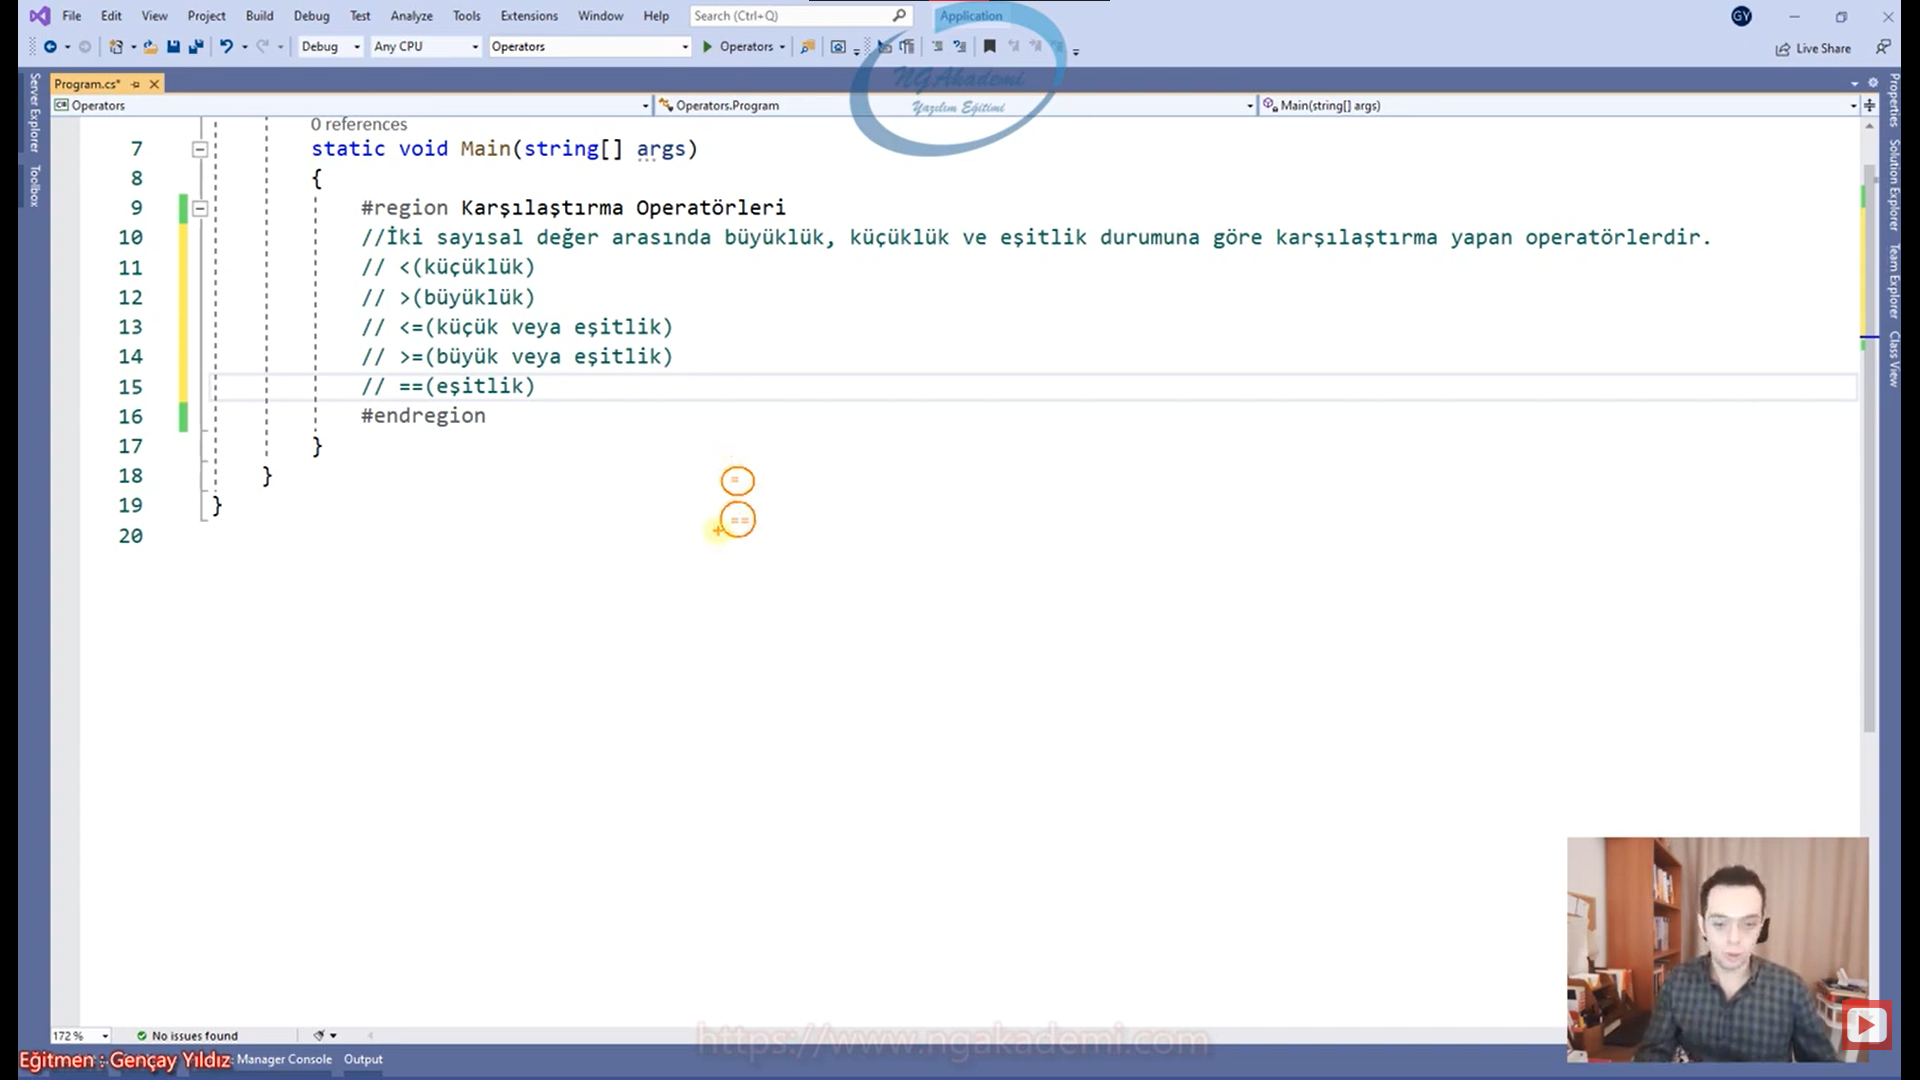Open the View menu

tap(154, 16)
